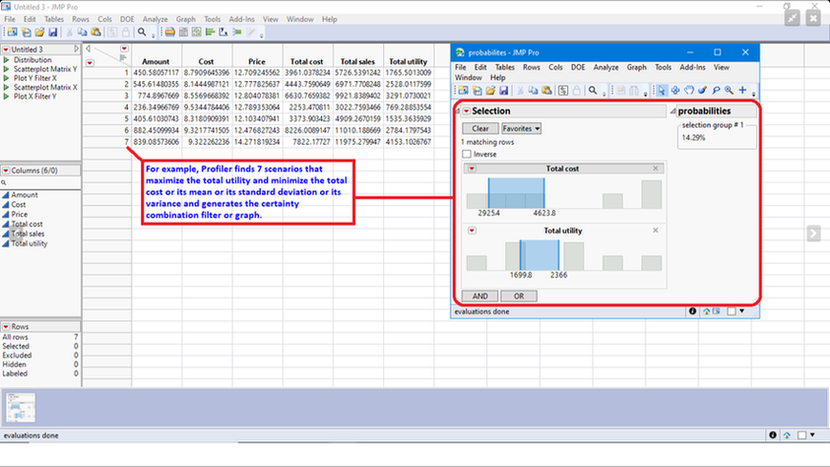Click the Clear button
The width and height of the screenshot is (830, 467).
tap(480, 129)
